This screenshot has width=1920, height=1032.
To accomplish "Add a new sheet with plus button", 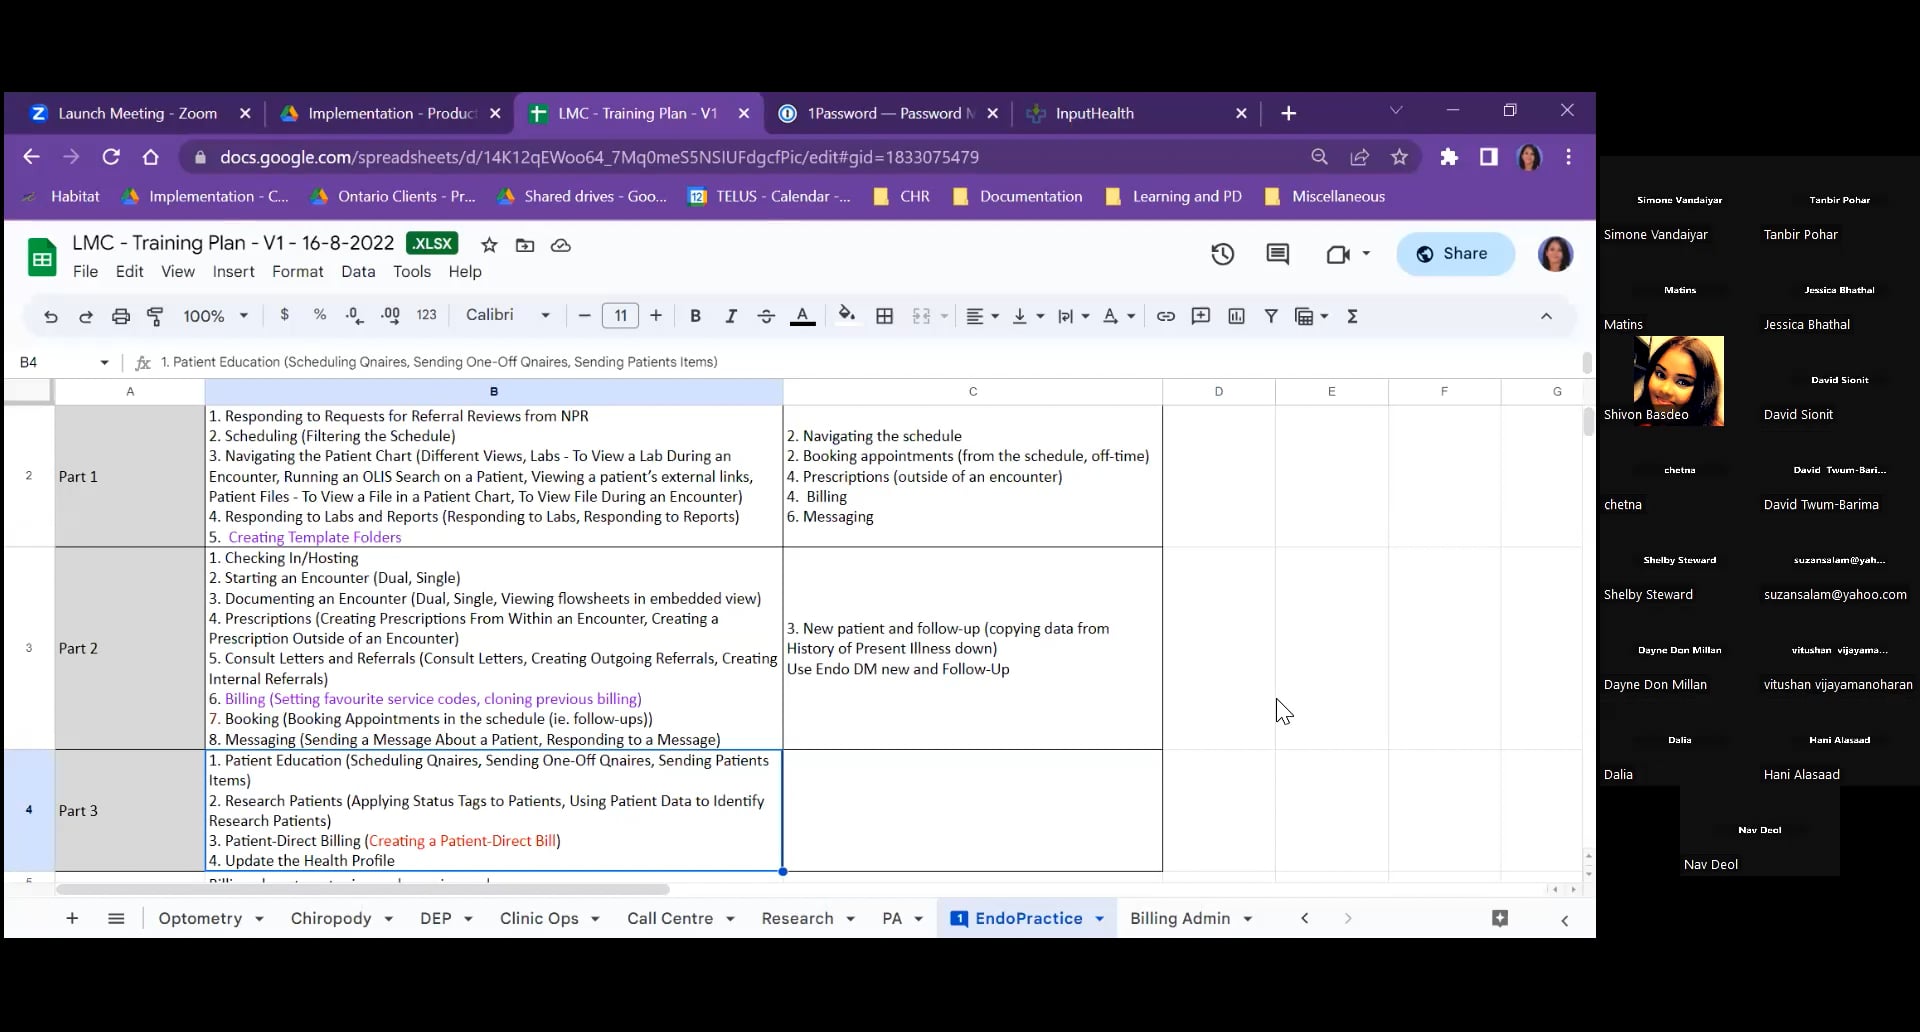I will [x=72, y=919].
